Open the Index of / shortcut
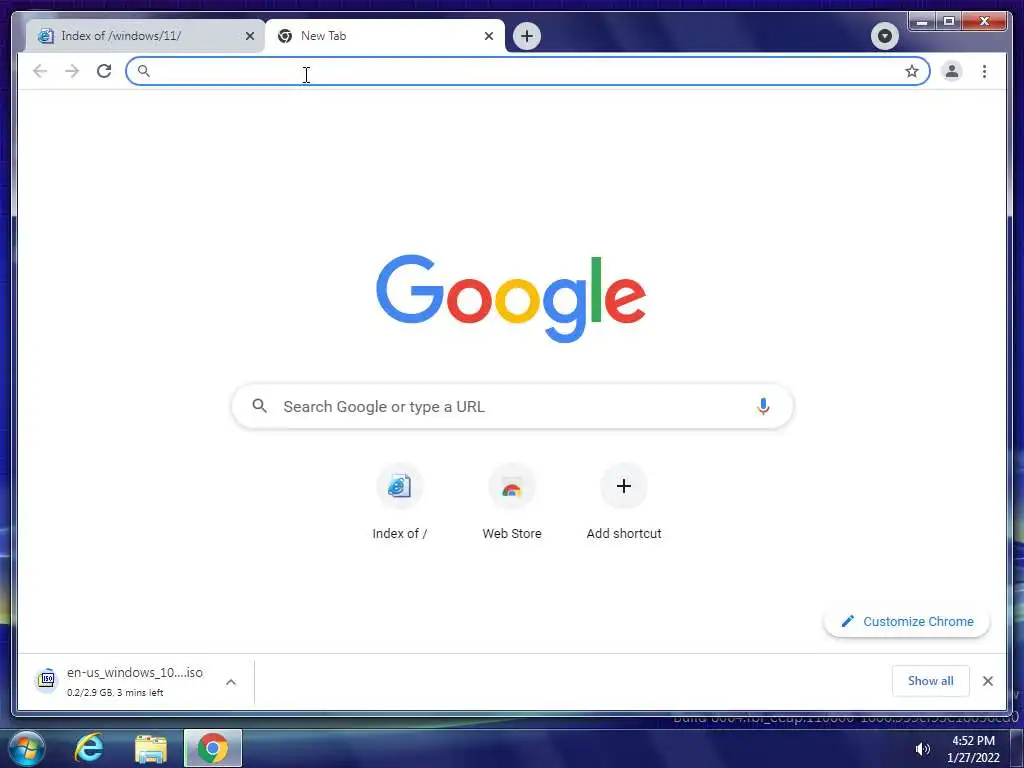The height and width of the screenshot is (768, 1024). click(399, 503)
